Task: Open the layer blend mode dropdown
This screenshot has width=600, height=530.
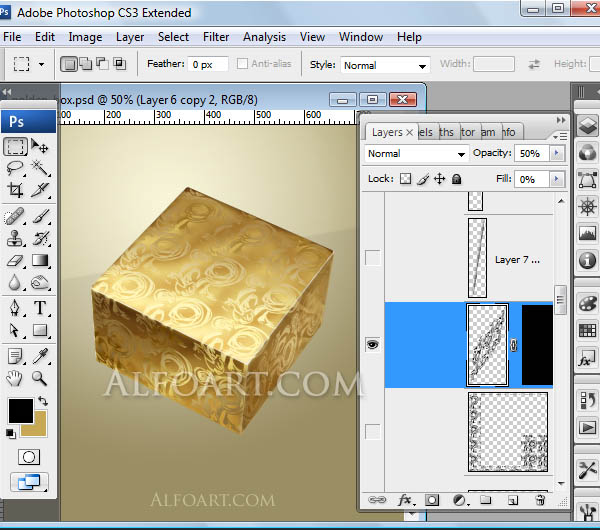Action: pyautogui.click(x=416, y=154)
